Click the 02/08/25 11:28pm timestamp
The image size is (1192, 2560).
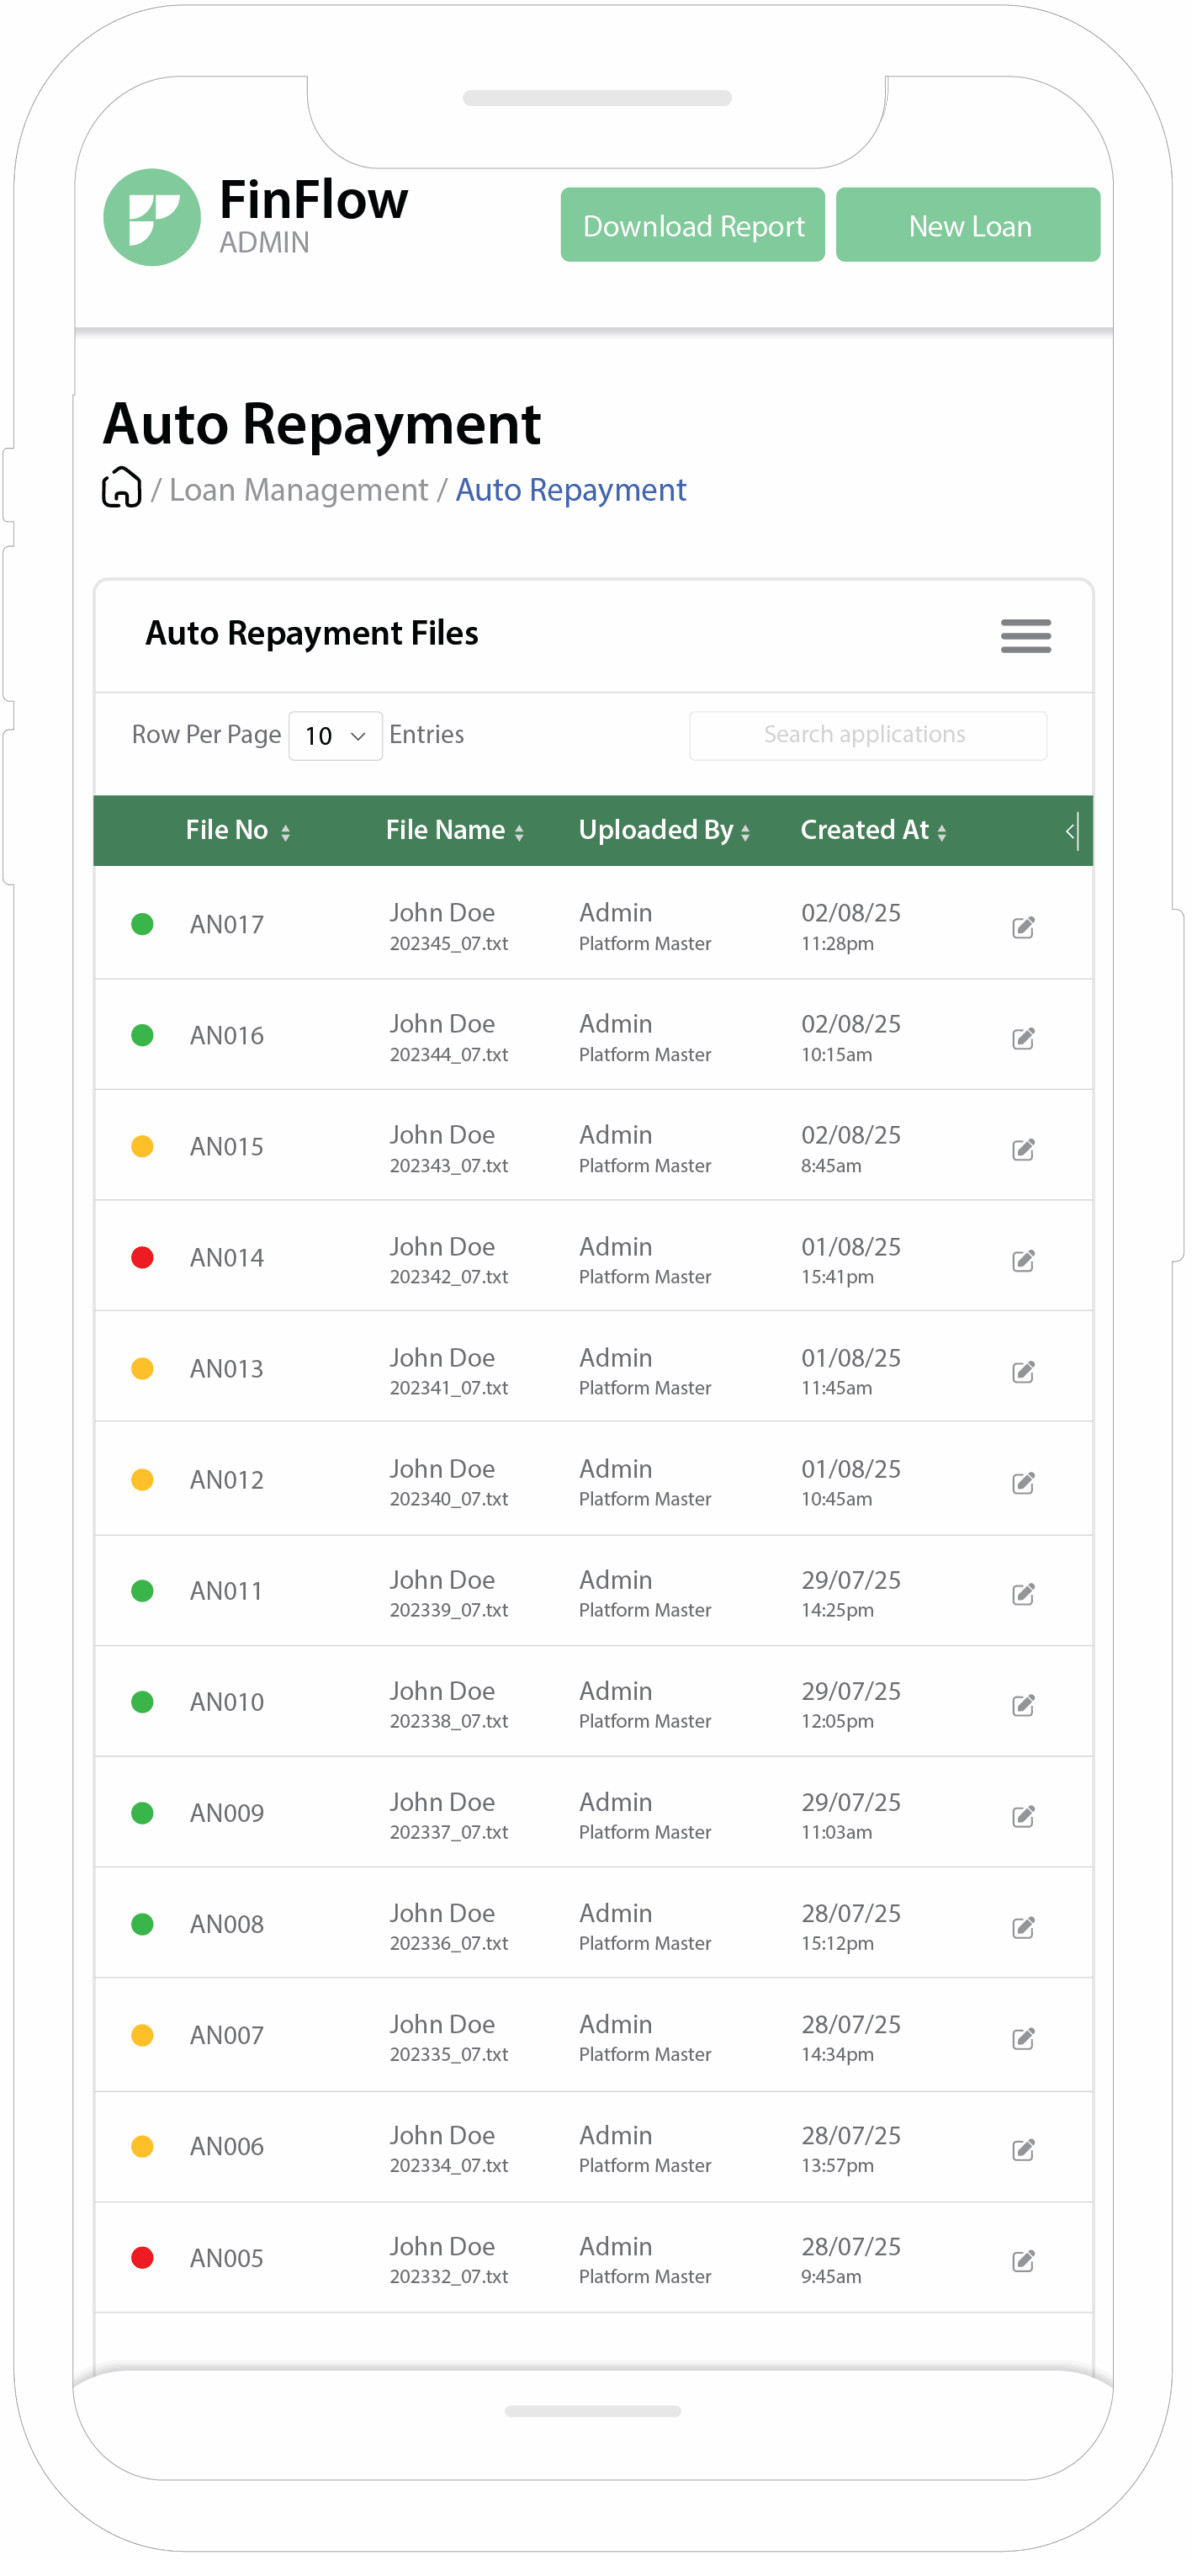(850, 926)
